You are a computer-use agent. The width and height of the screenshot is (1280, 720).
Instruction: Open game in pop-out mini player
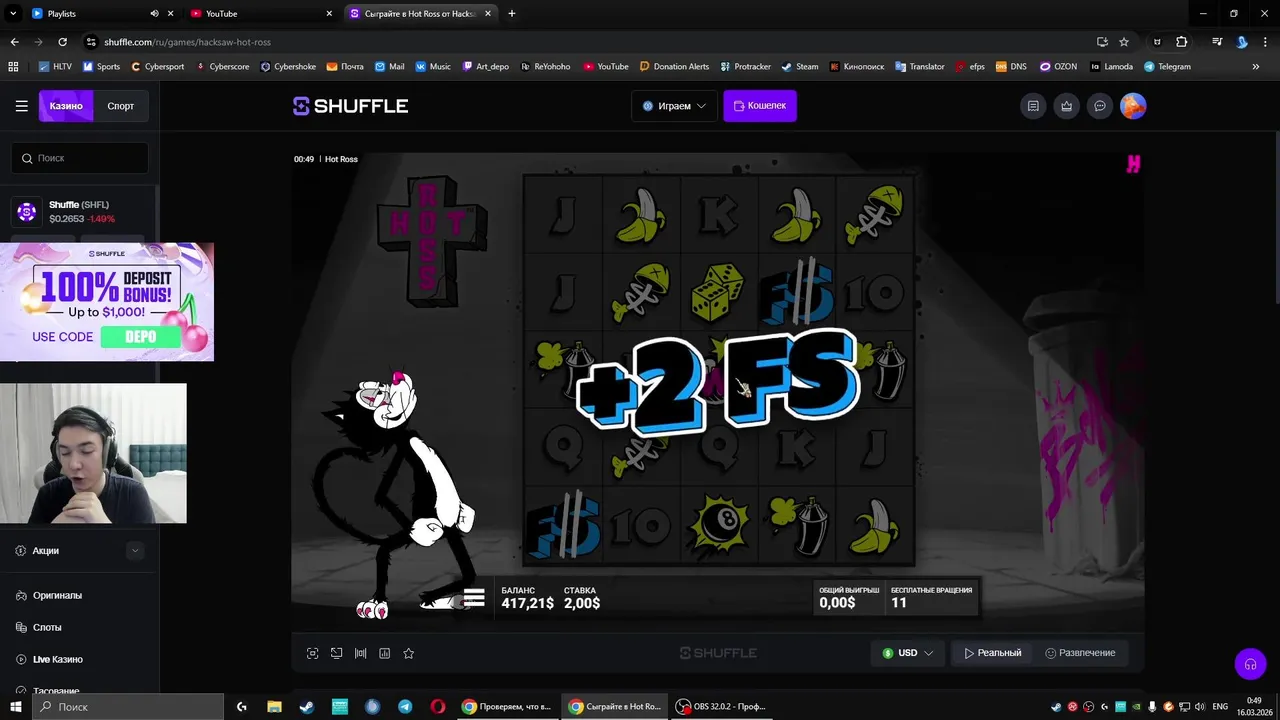337,653
